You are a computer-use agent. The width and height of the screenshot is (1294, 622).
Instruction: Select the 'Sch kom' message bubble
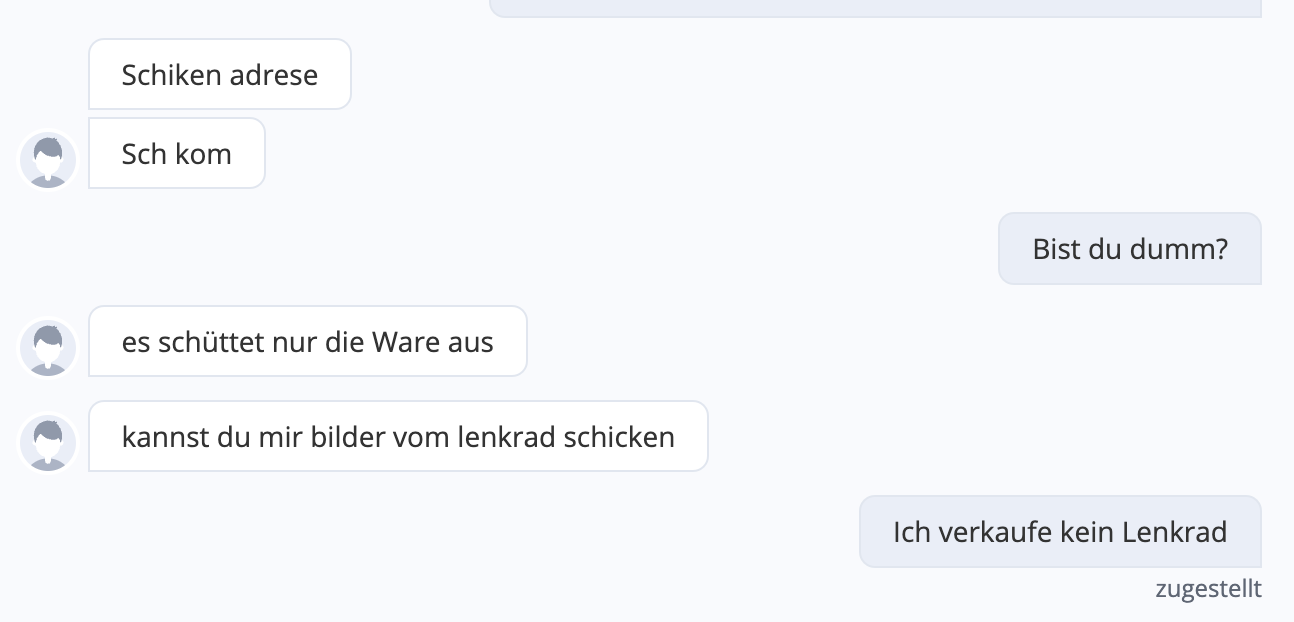[177, 153]
